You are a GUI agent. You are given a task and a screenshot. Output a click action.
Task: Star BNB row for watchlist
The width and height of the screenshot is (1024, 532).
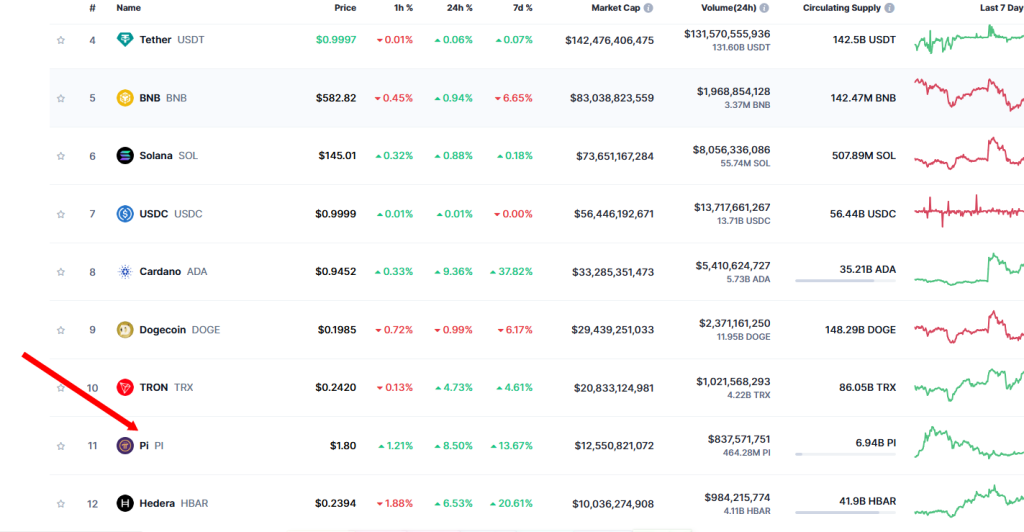coord(61,99)
